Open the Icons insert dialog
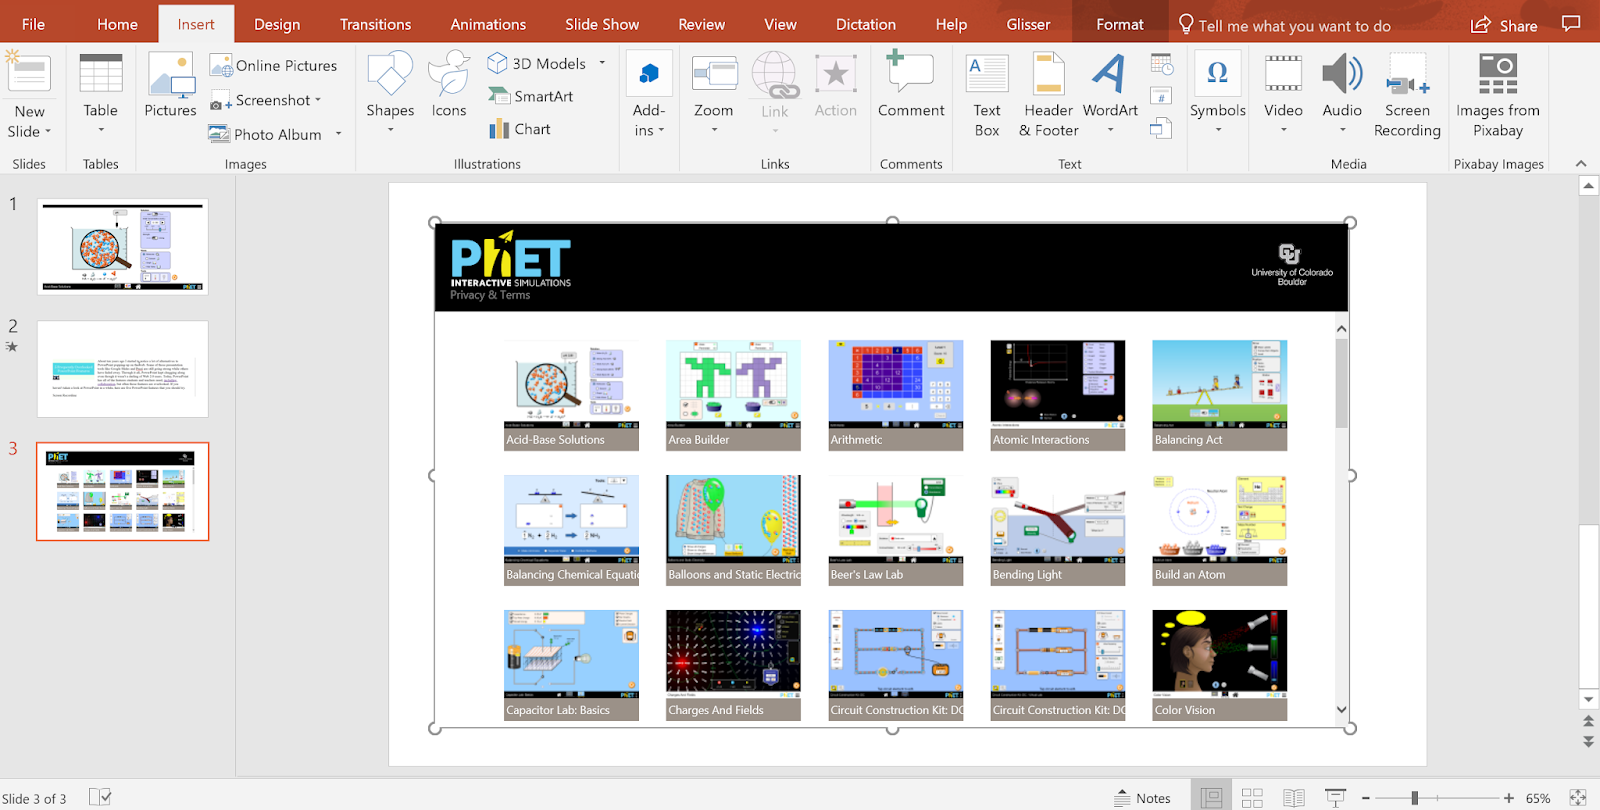The image size is (1600, 810). [x=449, y=86]
